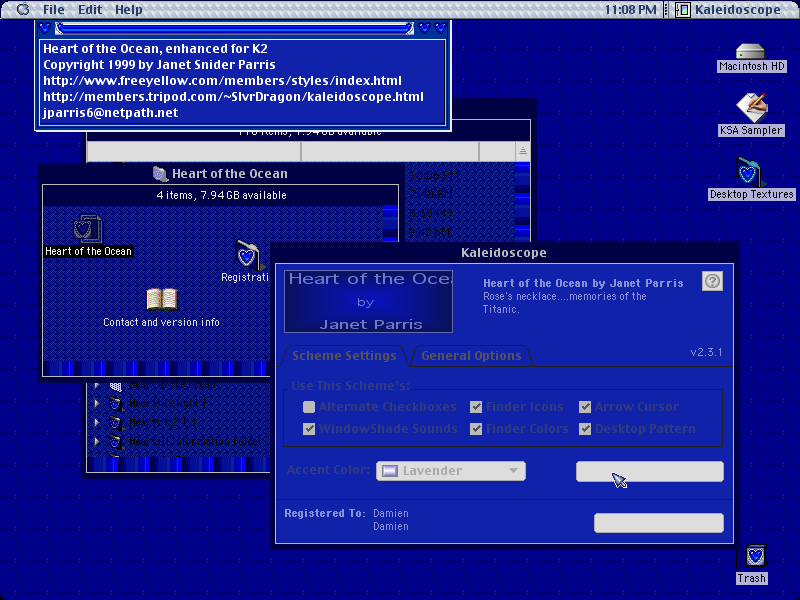
Task: Click the inner right heart button of info window
Action: point(424,29)
